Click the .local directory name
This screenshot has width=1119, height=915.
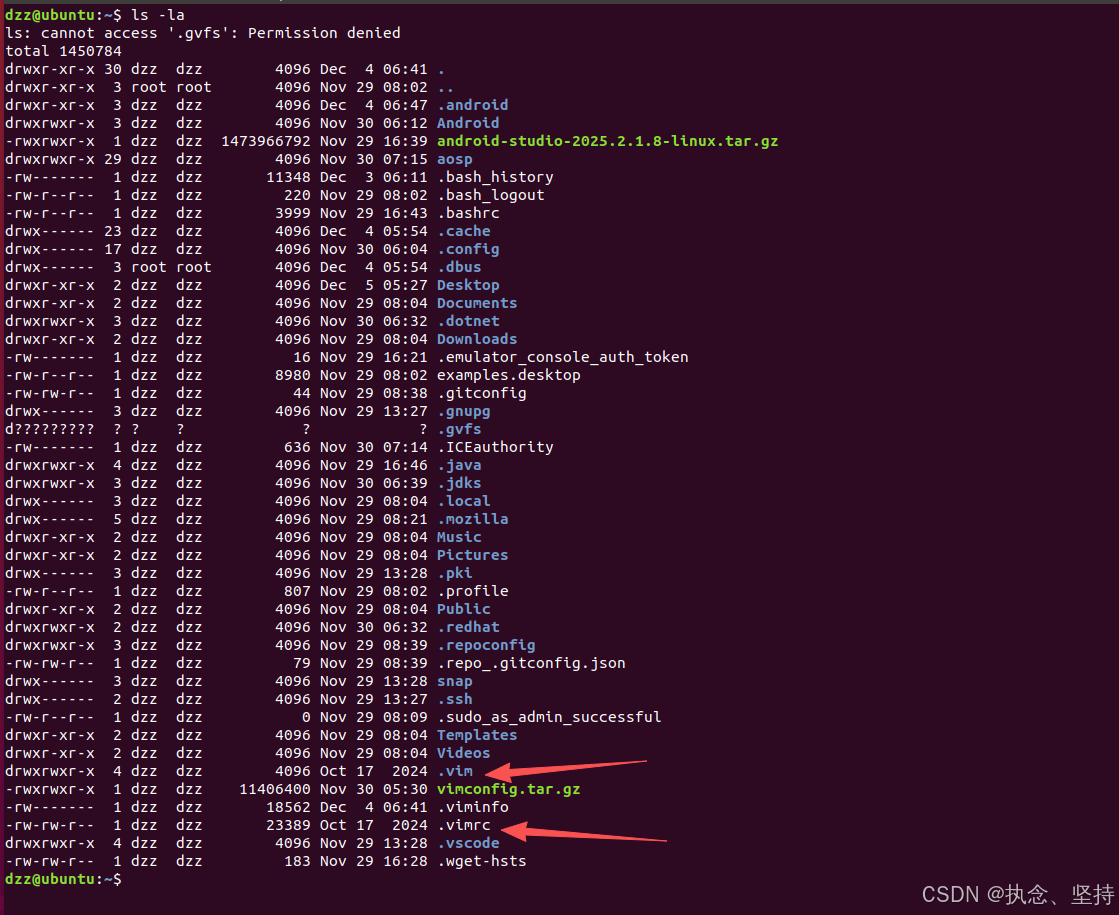464,501
